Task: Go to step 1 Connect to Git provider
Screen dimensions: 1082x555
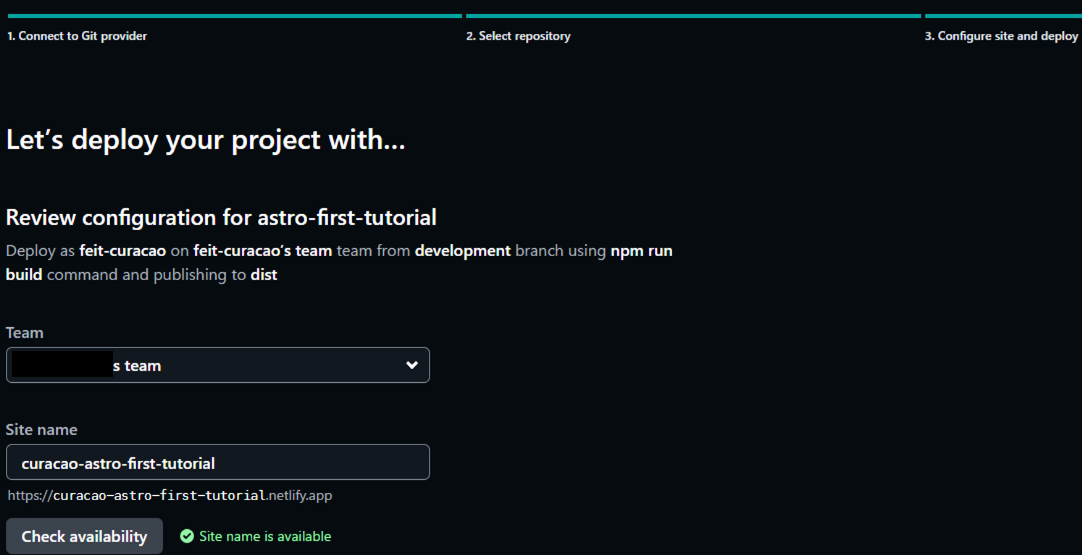Action: pyautogui.click(x=77, y=36)
